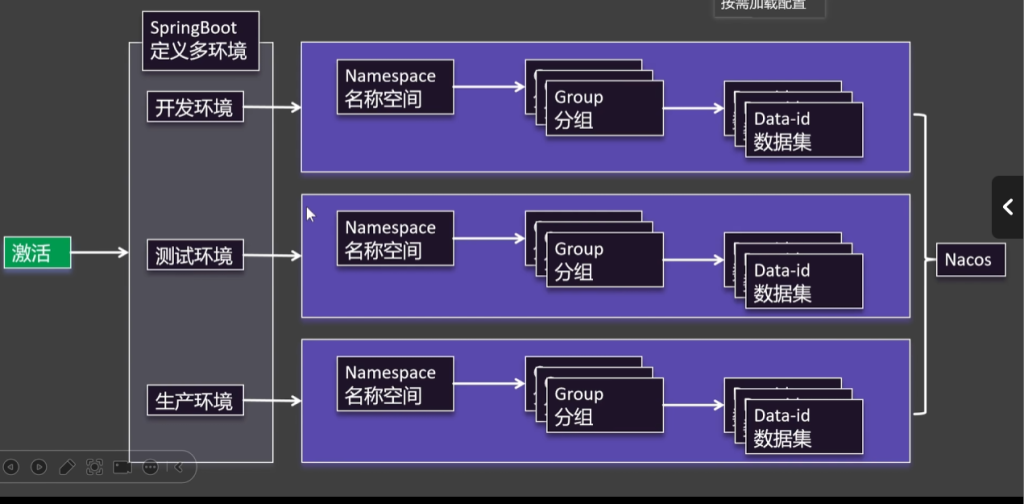
Task: Expand the side panel using the right-edge arrow
Action: pos(1007,207)
